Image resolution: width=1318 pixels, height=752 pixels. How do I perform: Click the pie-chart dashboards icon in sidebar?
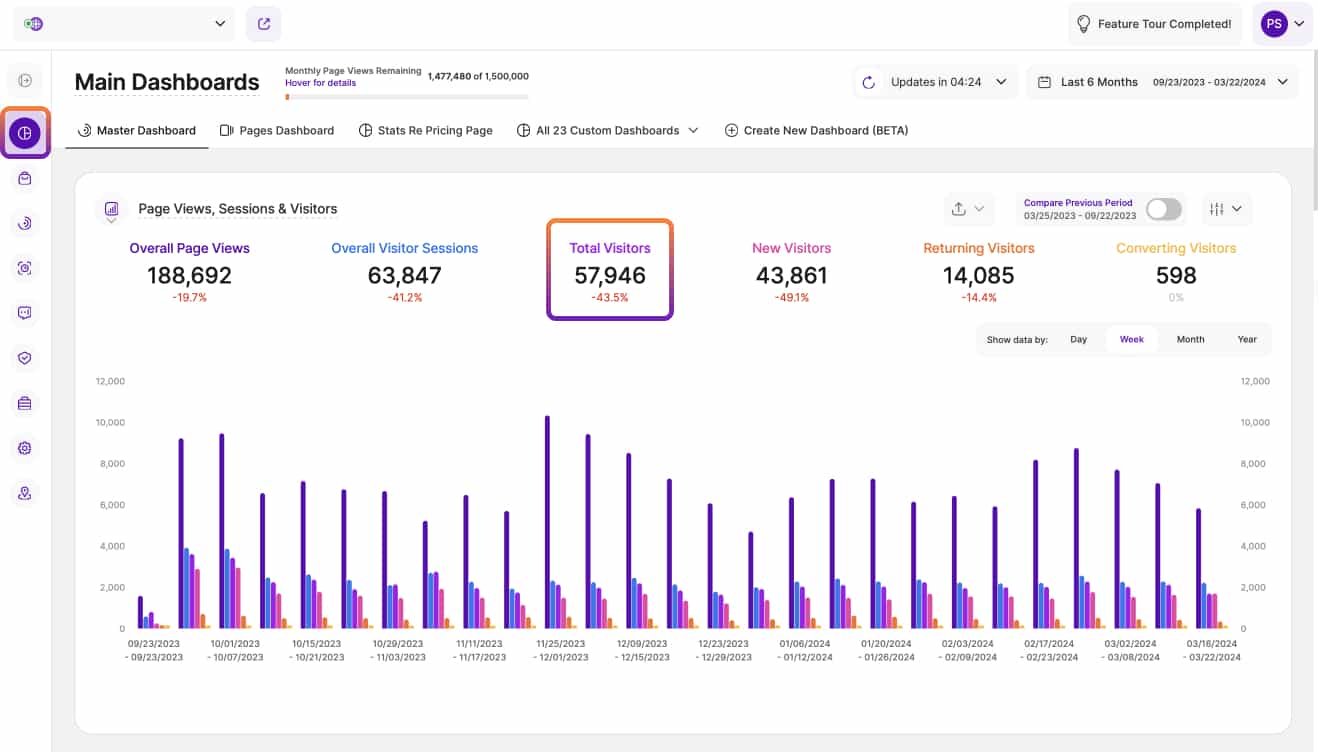click(25, 133)
